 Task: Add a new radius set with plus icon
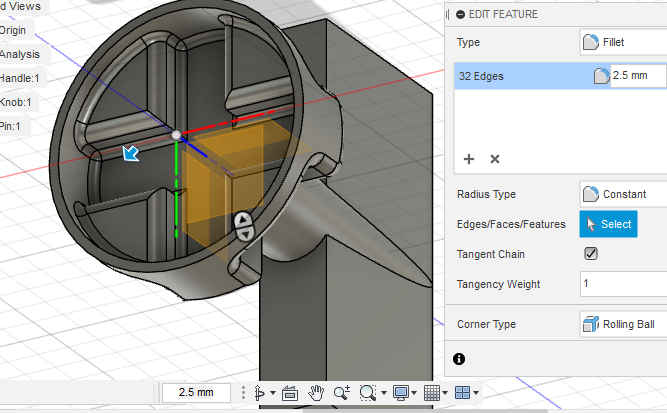(x=469, y=159)
